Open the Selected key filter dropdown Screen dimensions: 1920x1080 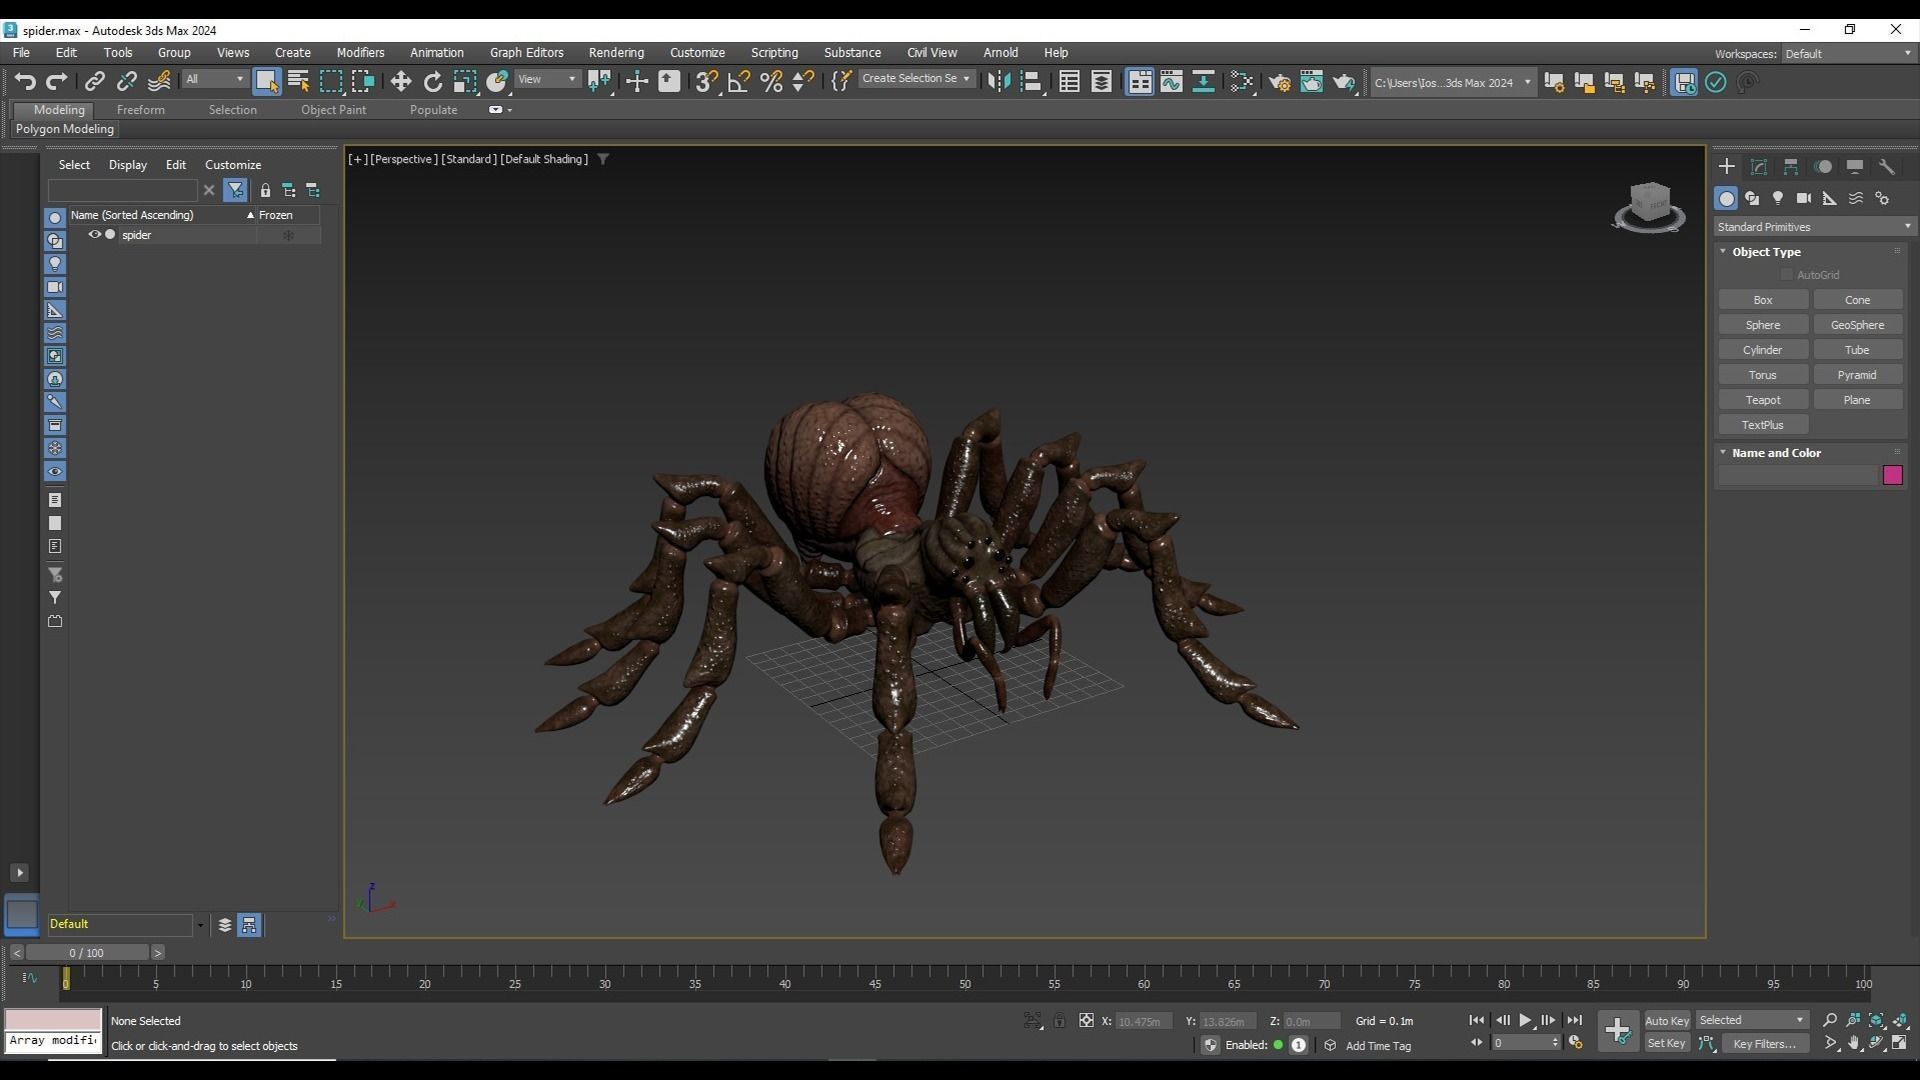pos(1752,1020)
